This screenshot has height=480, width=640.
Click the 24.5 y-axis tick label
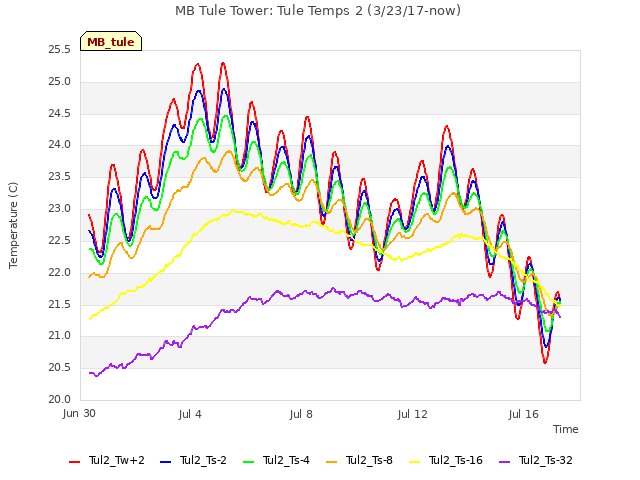coord(59,113)
